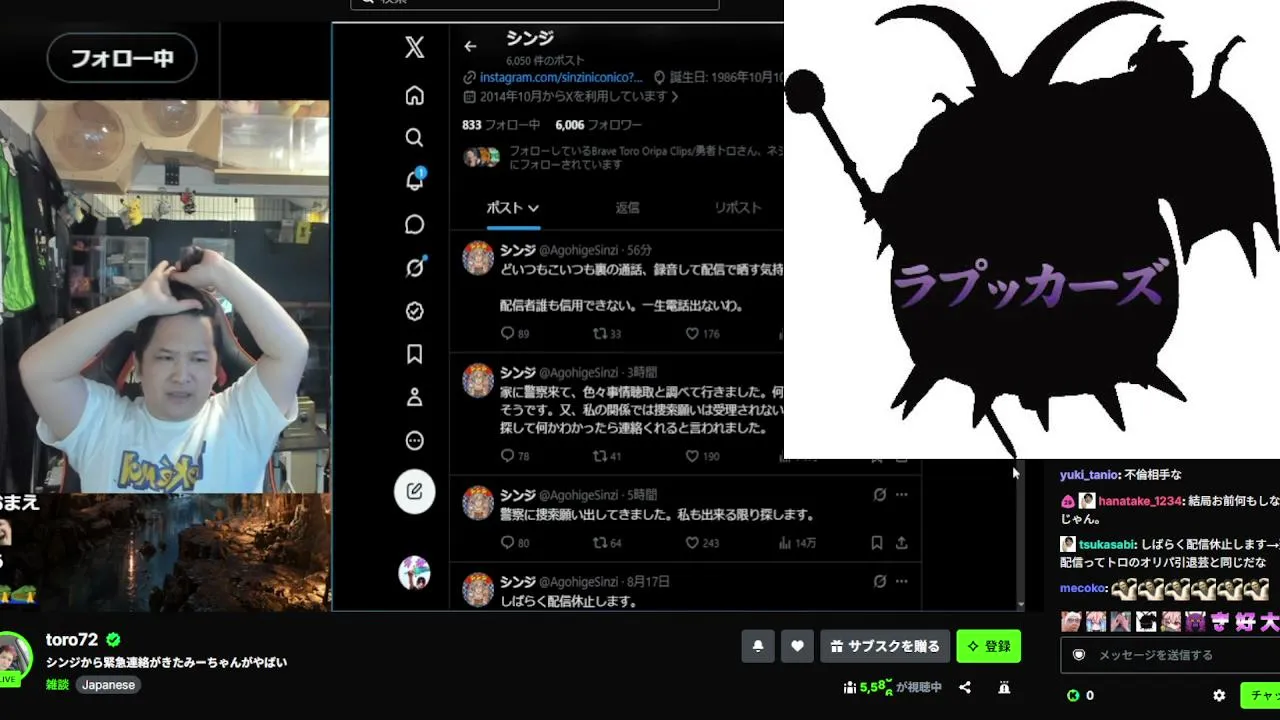
Task: Open @AgohigeSinzi handle on 3時間 post
Action: coord(580,373)
